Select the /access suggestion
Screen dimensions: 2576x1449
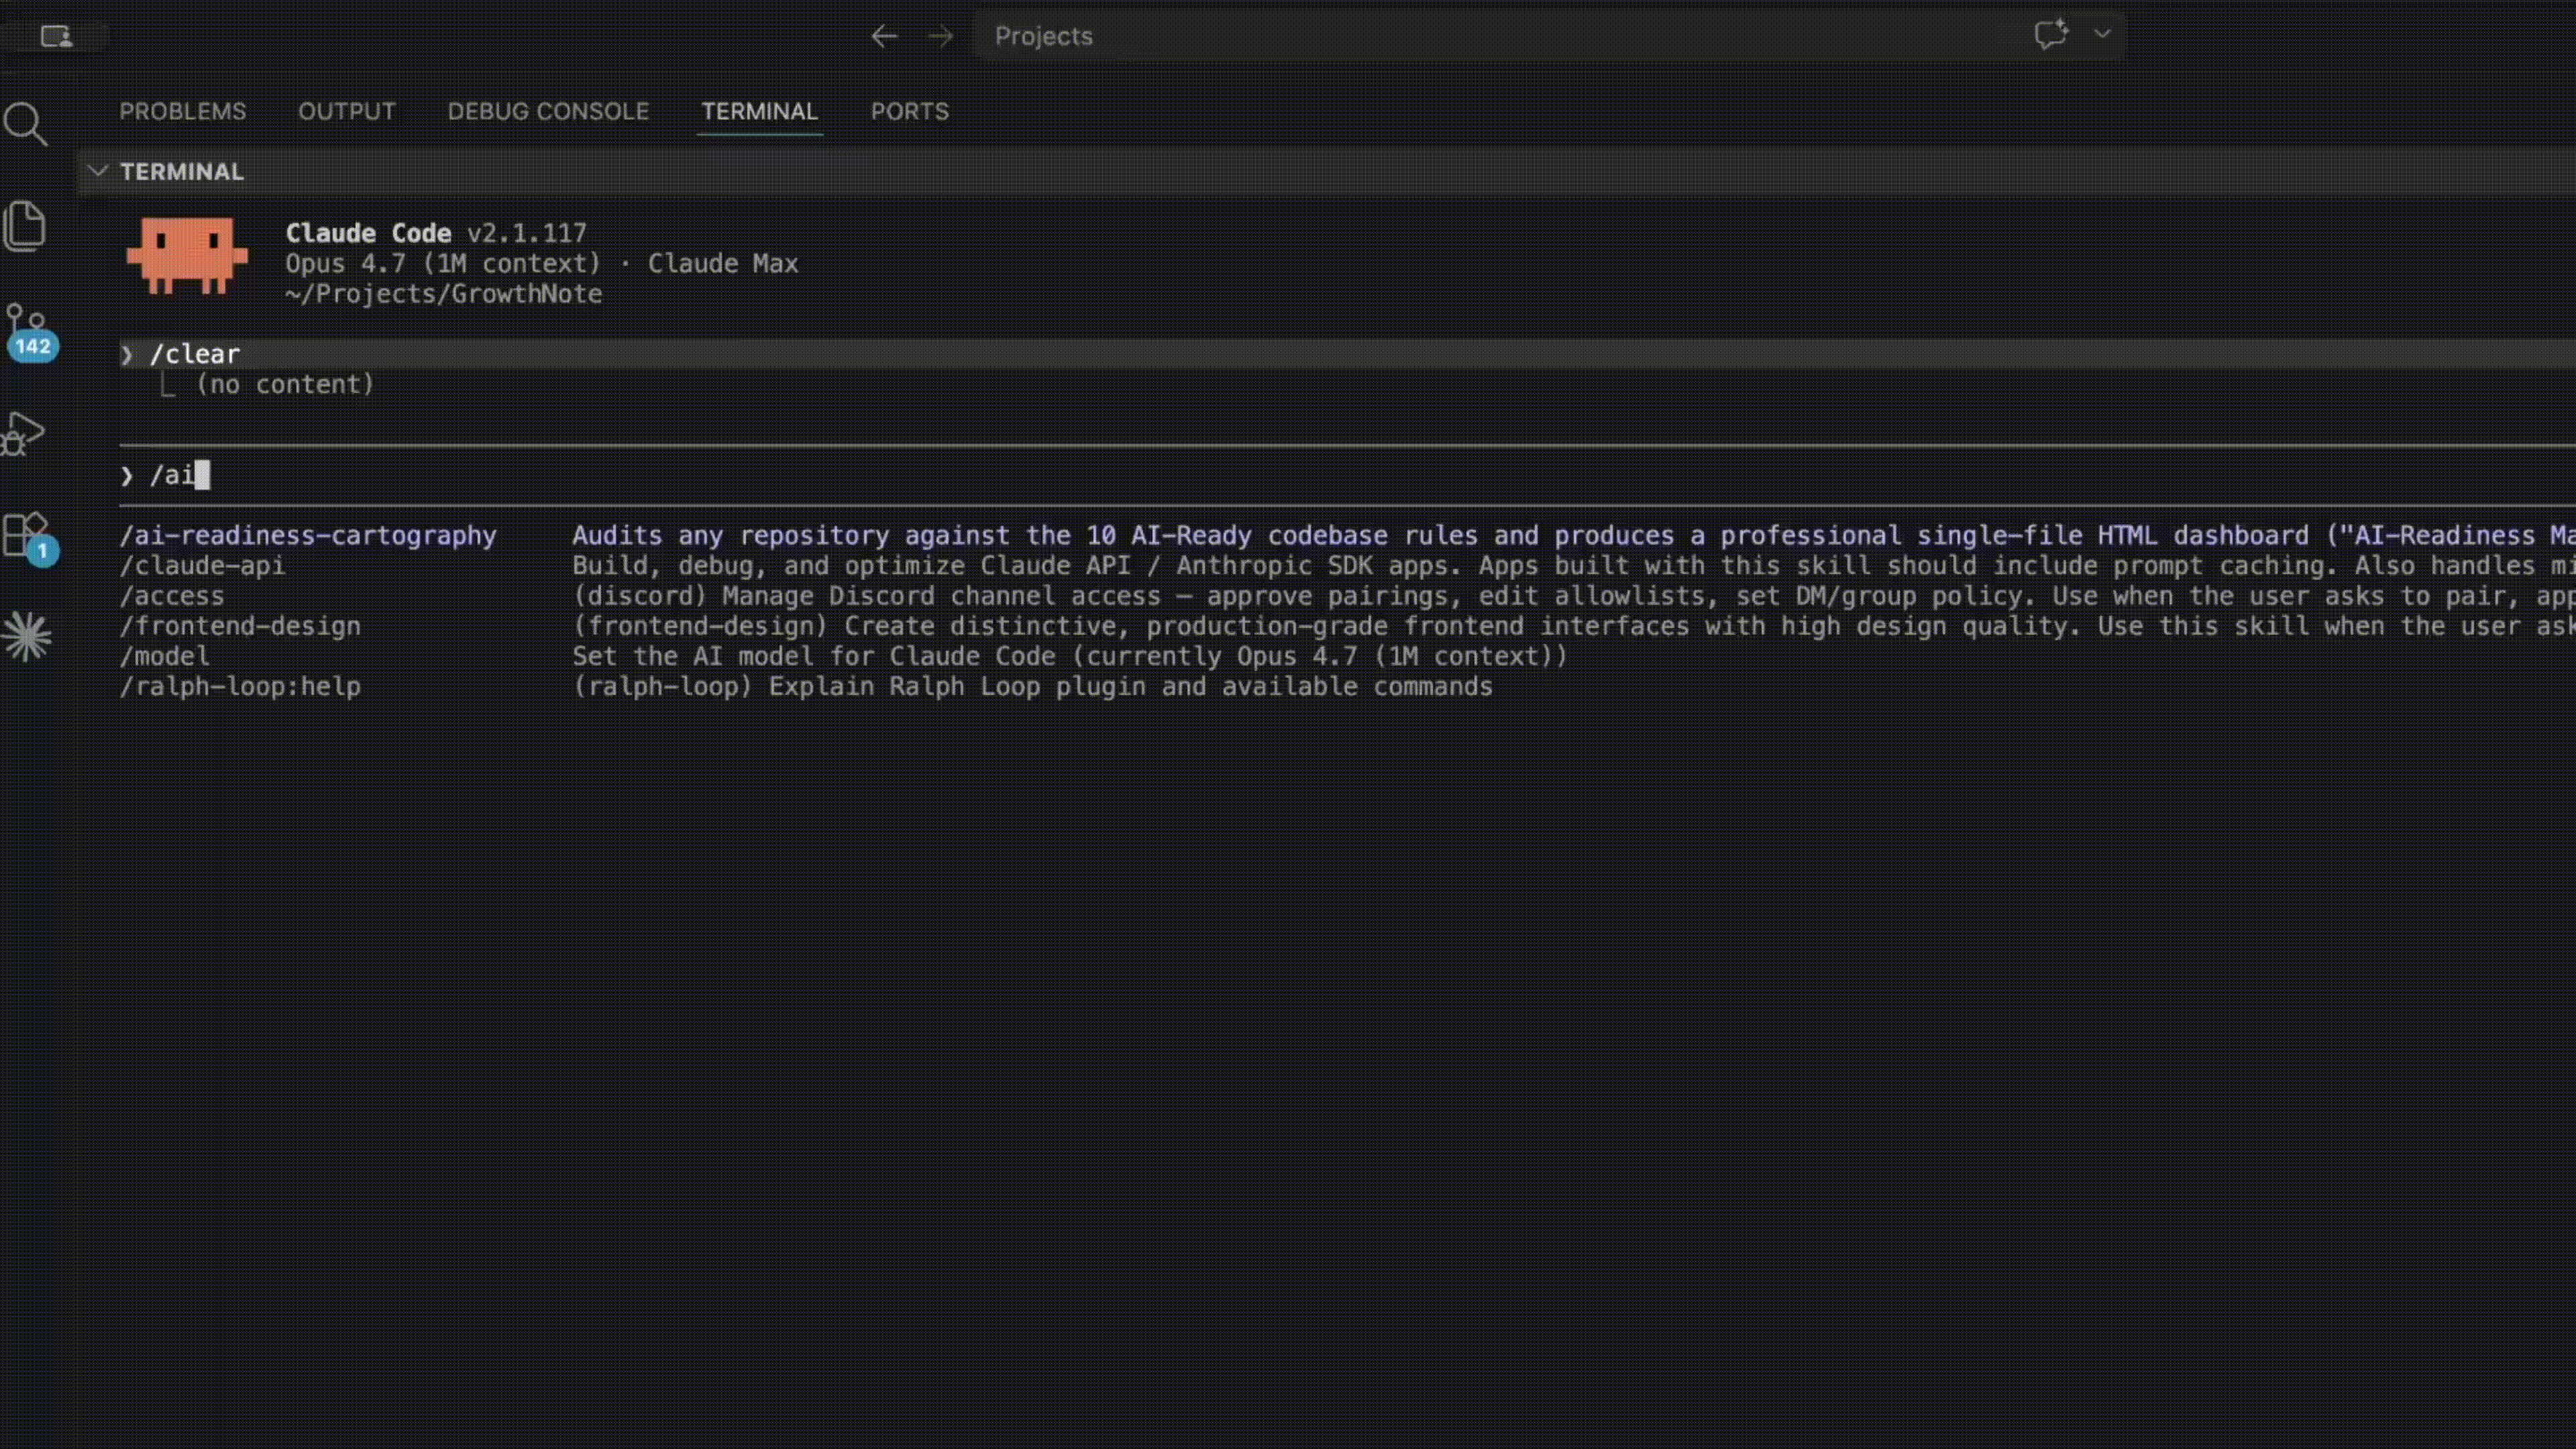(172, 596)
